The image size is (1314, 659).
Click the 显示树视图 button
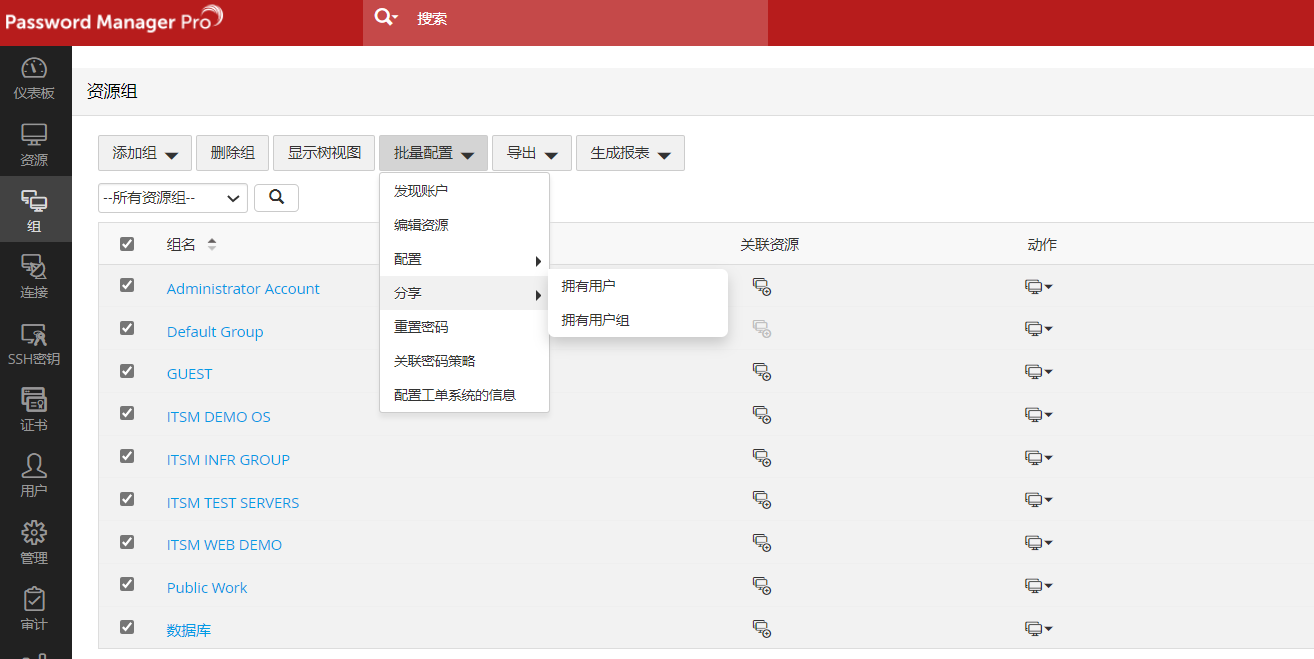point(324,153)
